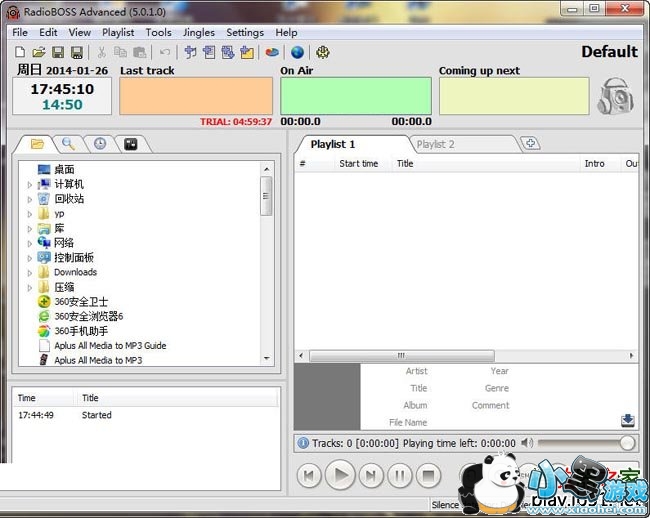650x518 pixels.
Task: Open the scheduler wheel icon
Action: coord(323,52)
